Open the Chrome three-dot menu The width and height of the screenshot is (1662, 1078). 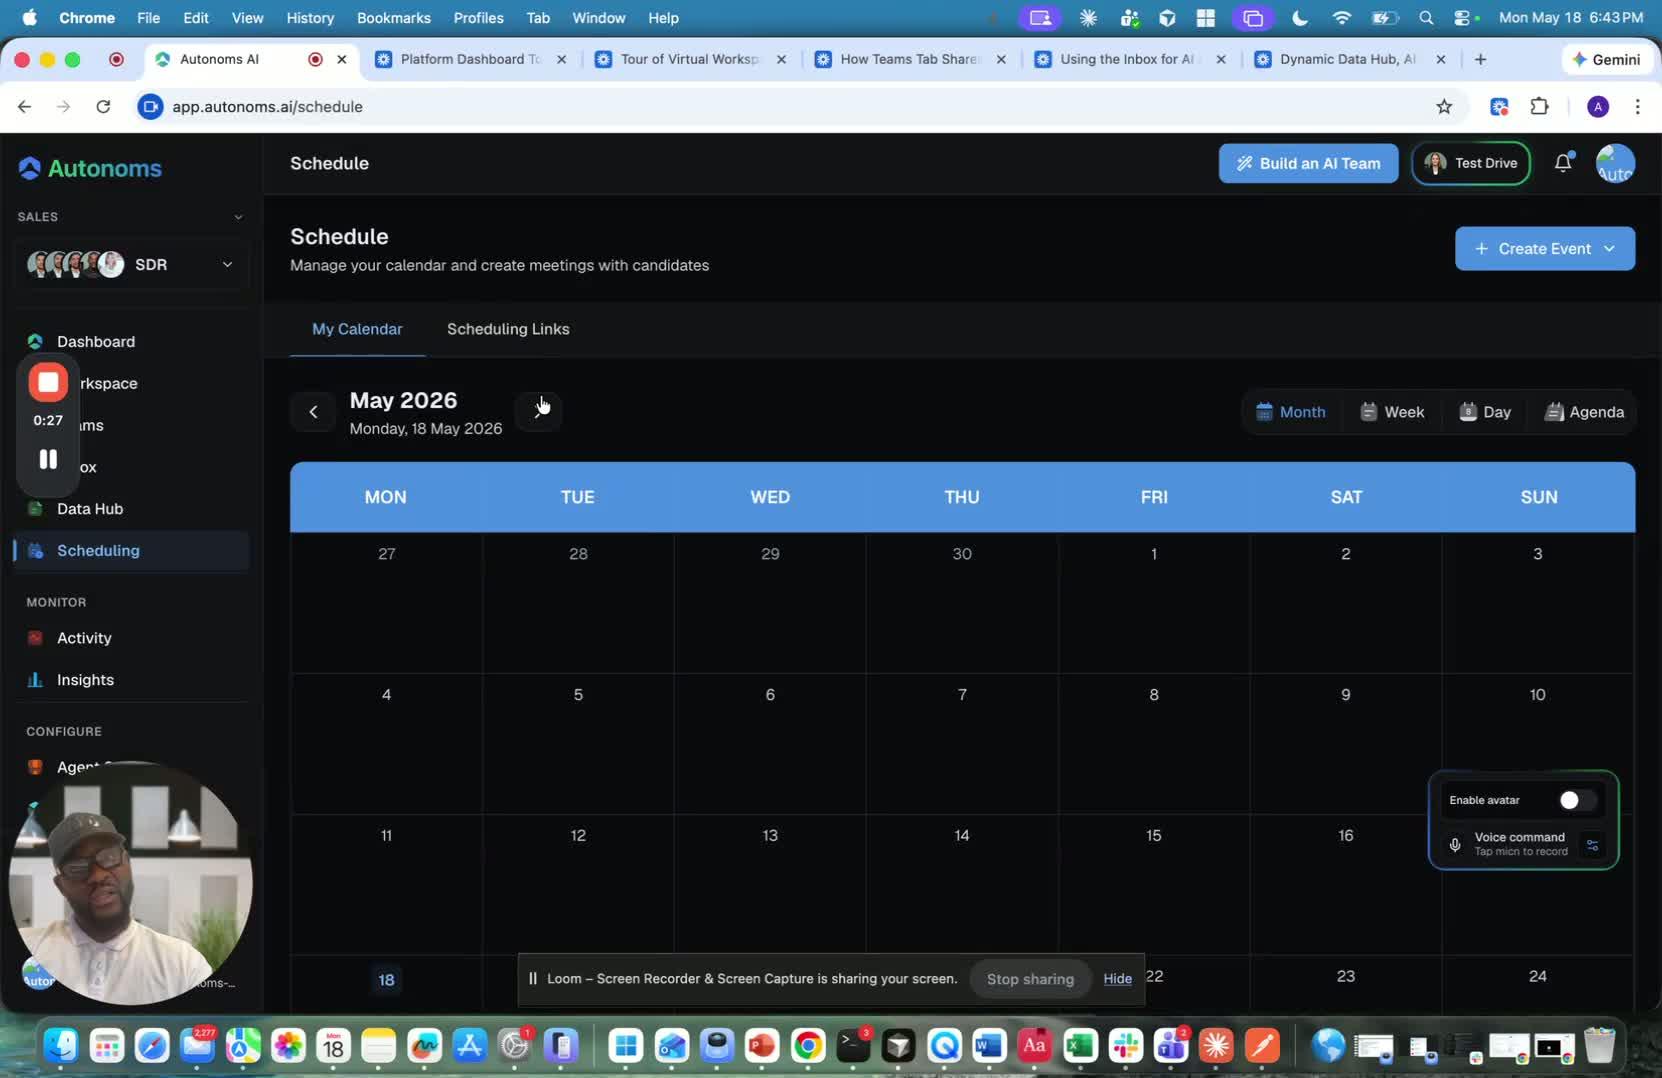click(x=1637, y=107)
